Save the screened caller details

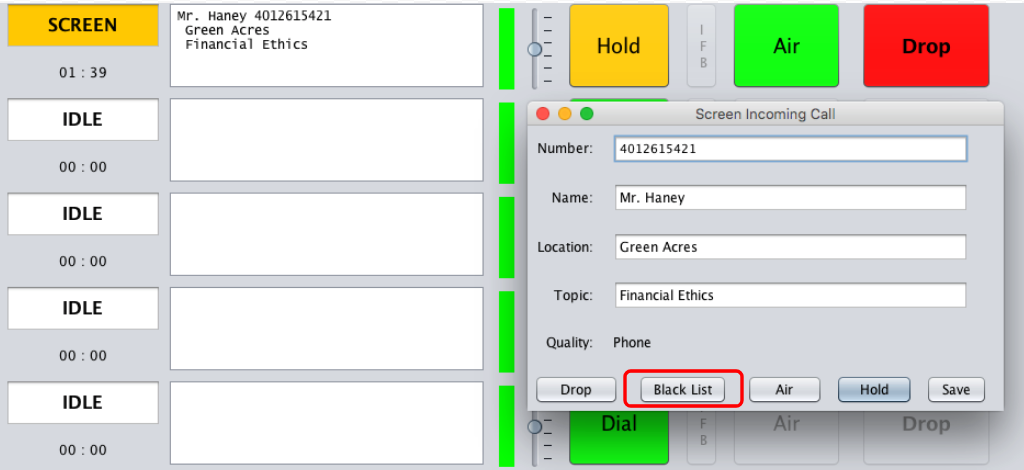coord(956,390)
